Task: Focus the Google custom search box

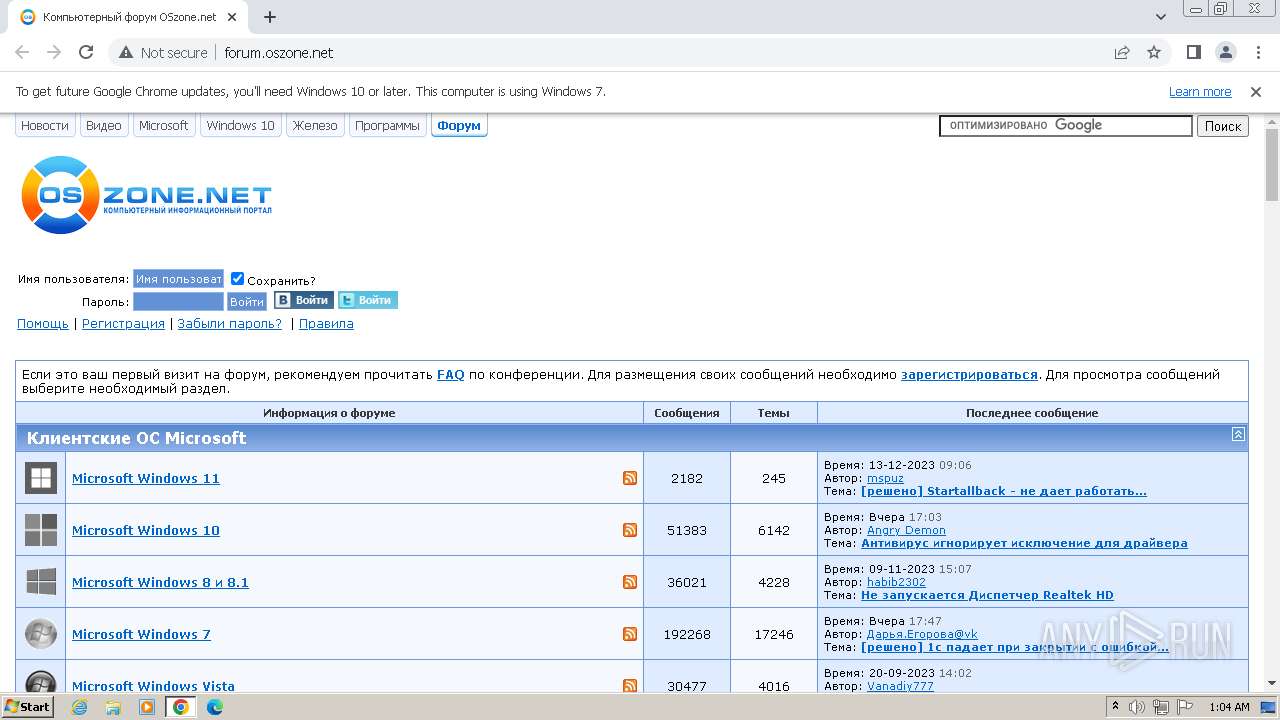Action: [x=1066, y=125]
